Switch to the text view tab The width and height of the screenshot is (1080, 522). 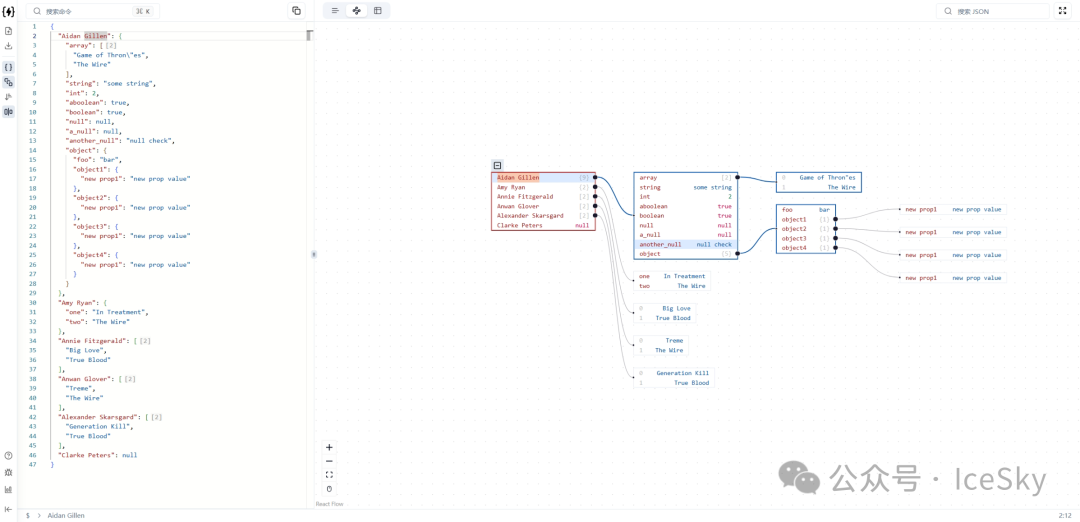coord(335,11)
